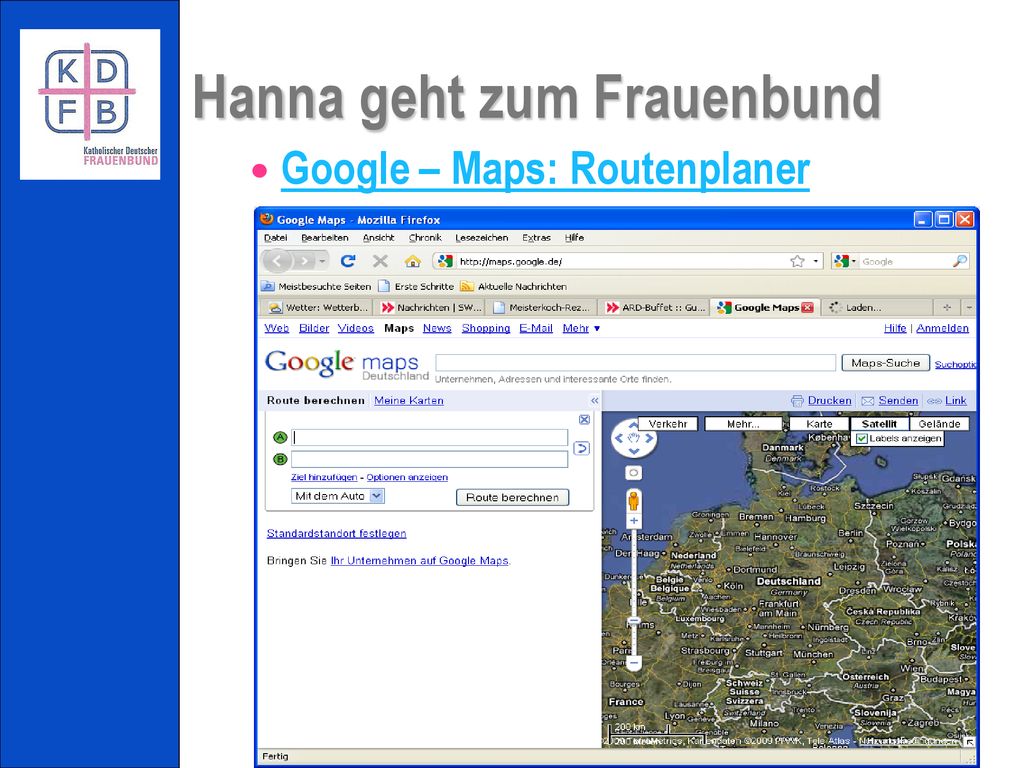Open the Bearbeiten menu

325,238
